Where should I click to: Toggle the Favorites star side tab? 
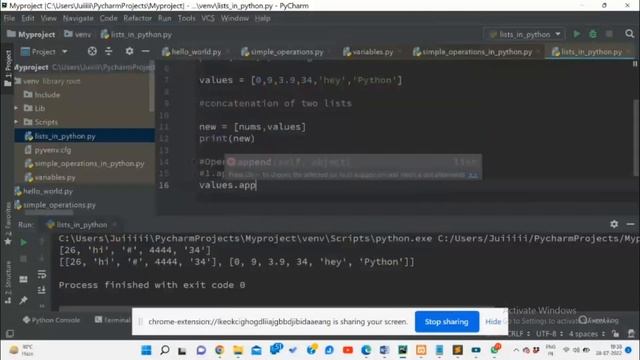point(8,224)
